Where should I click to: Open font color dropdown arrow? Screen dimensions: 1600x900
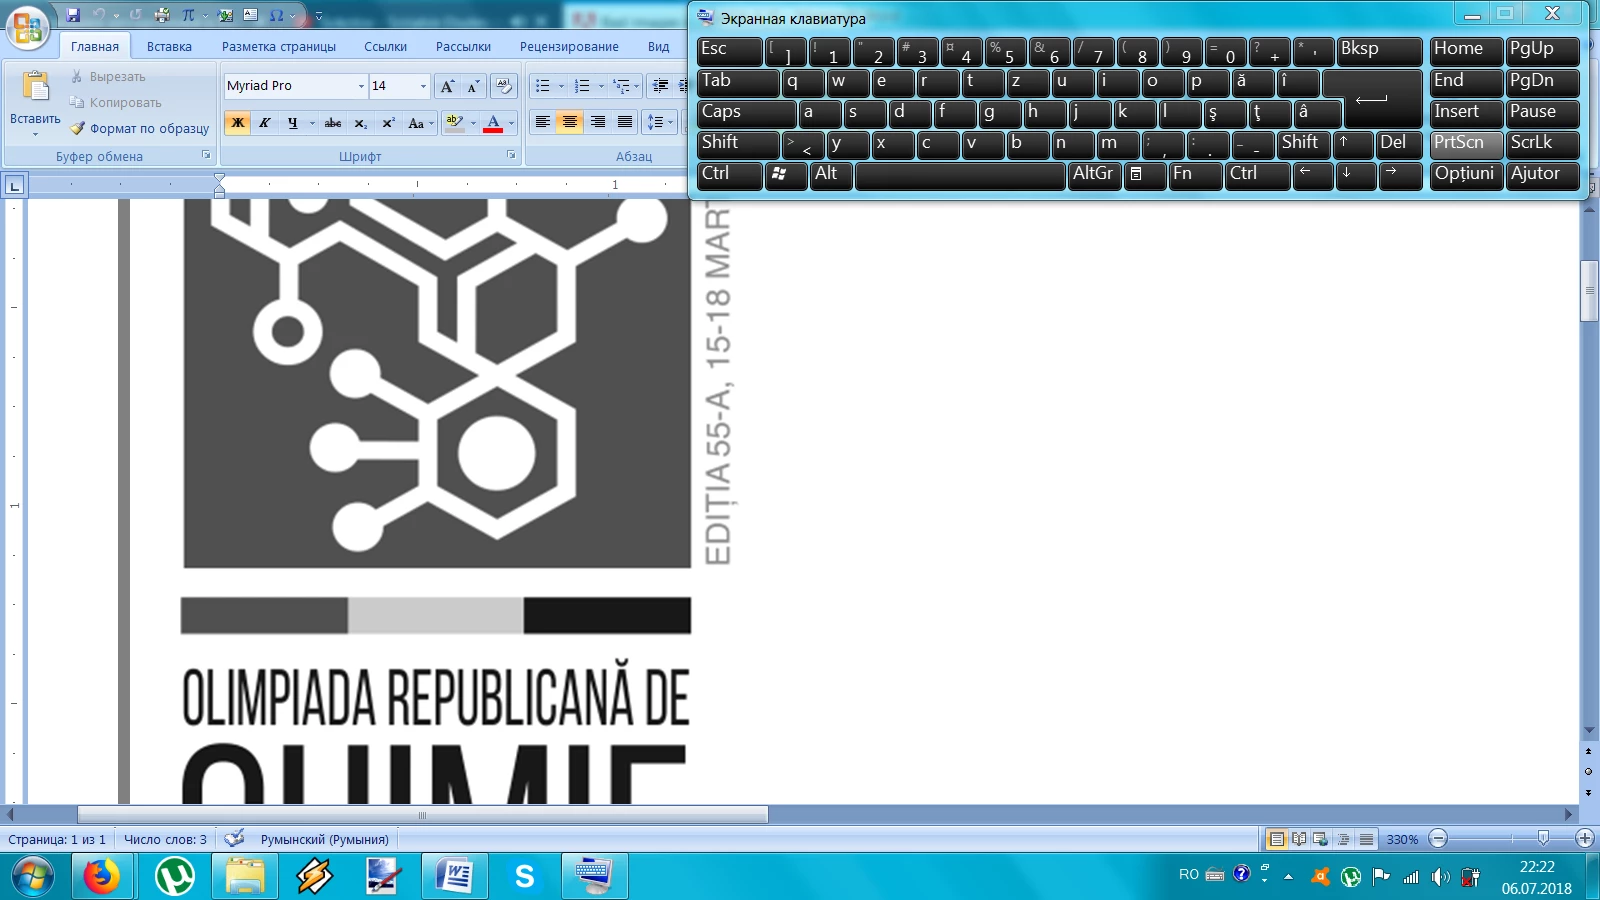point(511,124)
